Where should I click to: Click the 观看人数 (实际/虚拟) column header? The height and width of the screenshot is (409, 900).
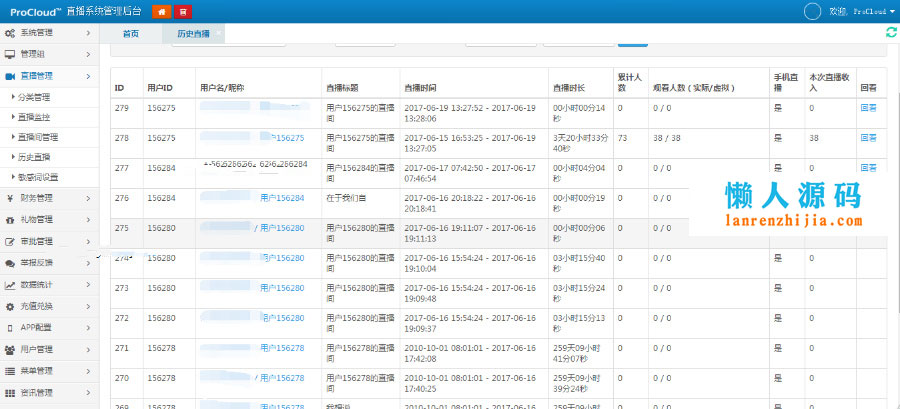coord(694,88)
